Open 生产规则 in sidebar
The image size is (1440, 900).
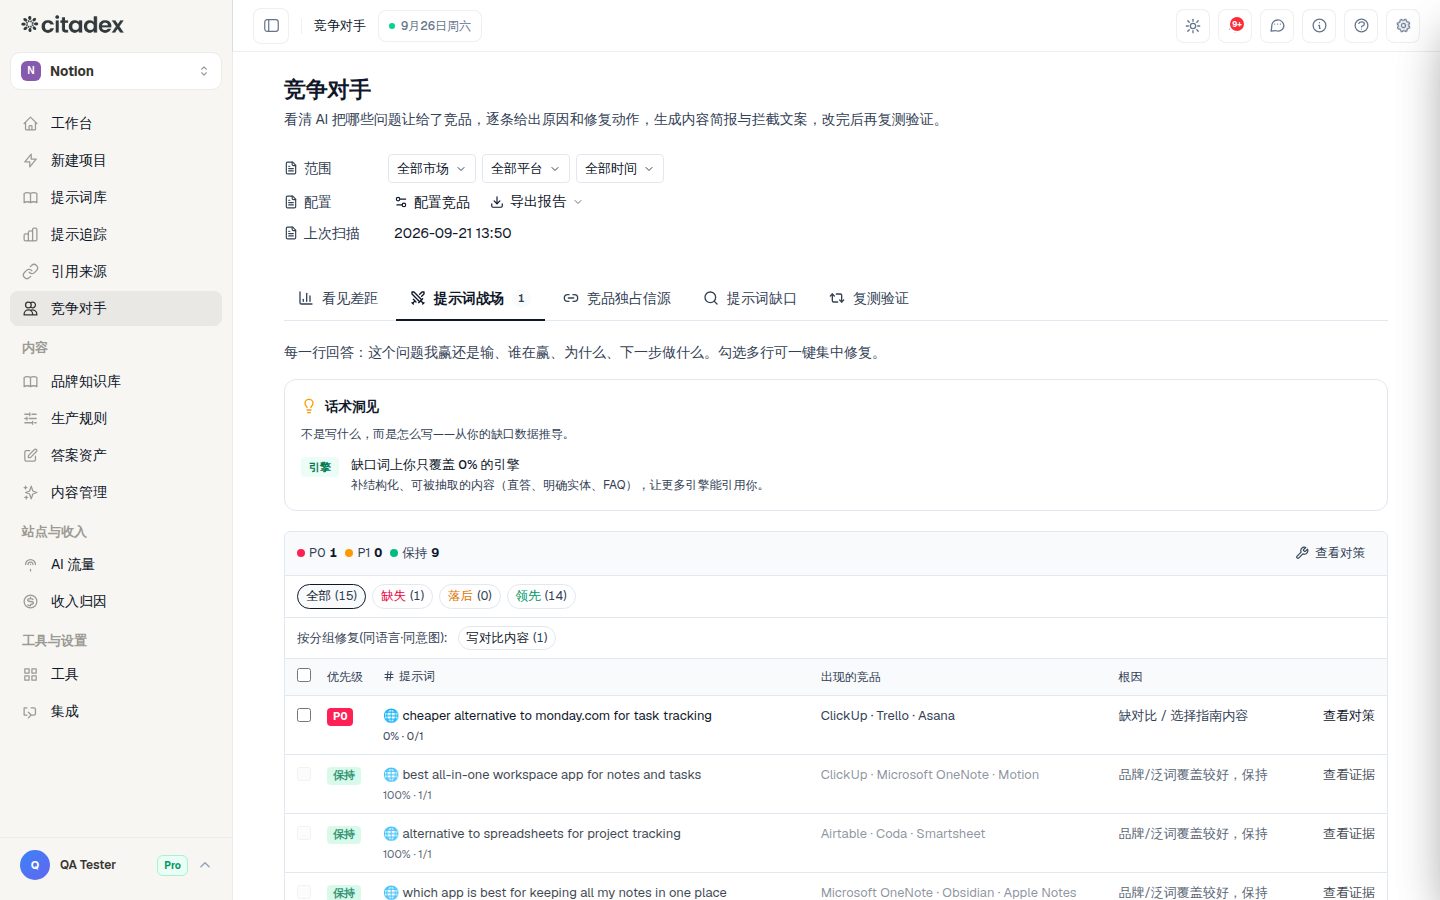tap(116, 418)
